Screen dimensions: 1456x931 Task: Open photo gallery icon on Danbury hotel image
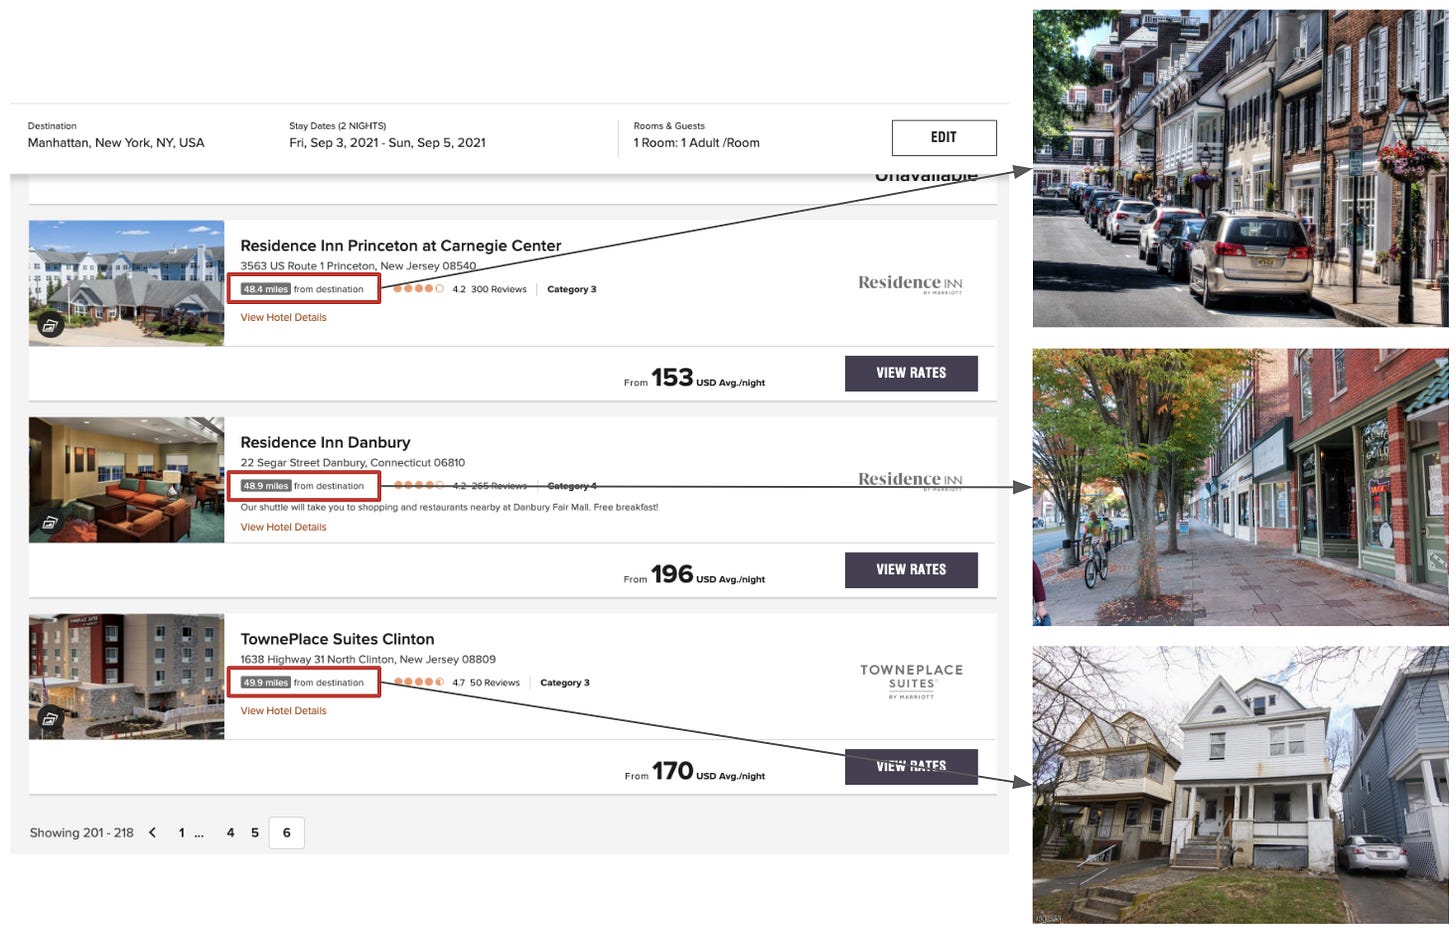tap(50, 522)
